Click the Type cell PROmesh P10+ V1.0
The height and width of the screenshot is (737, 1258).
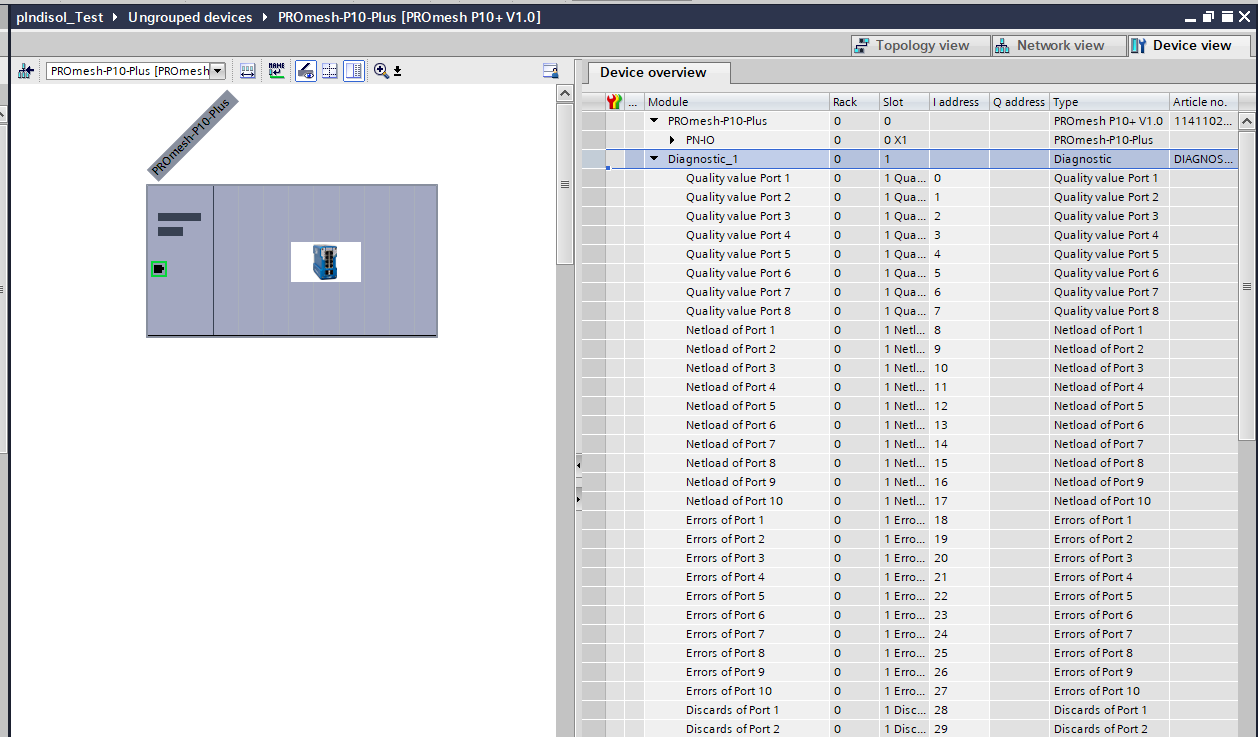1108,121
